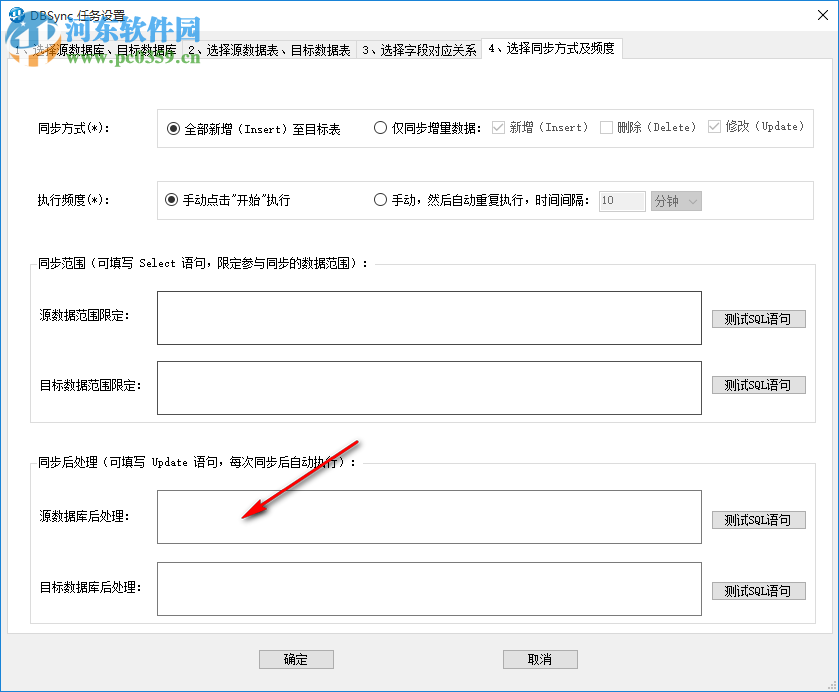Viewport: 839px width, 692px height.
Task: Click 测试SQL语句 beside 目标数据库后处理
Action: [x=758, y=590]
